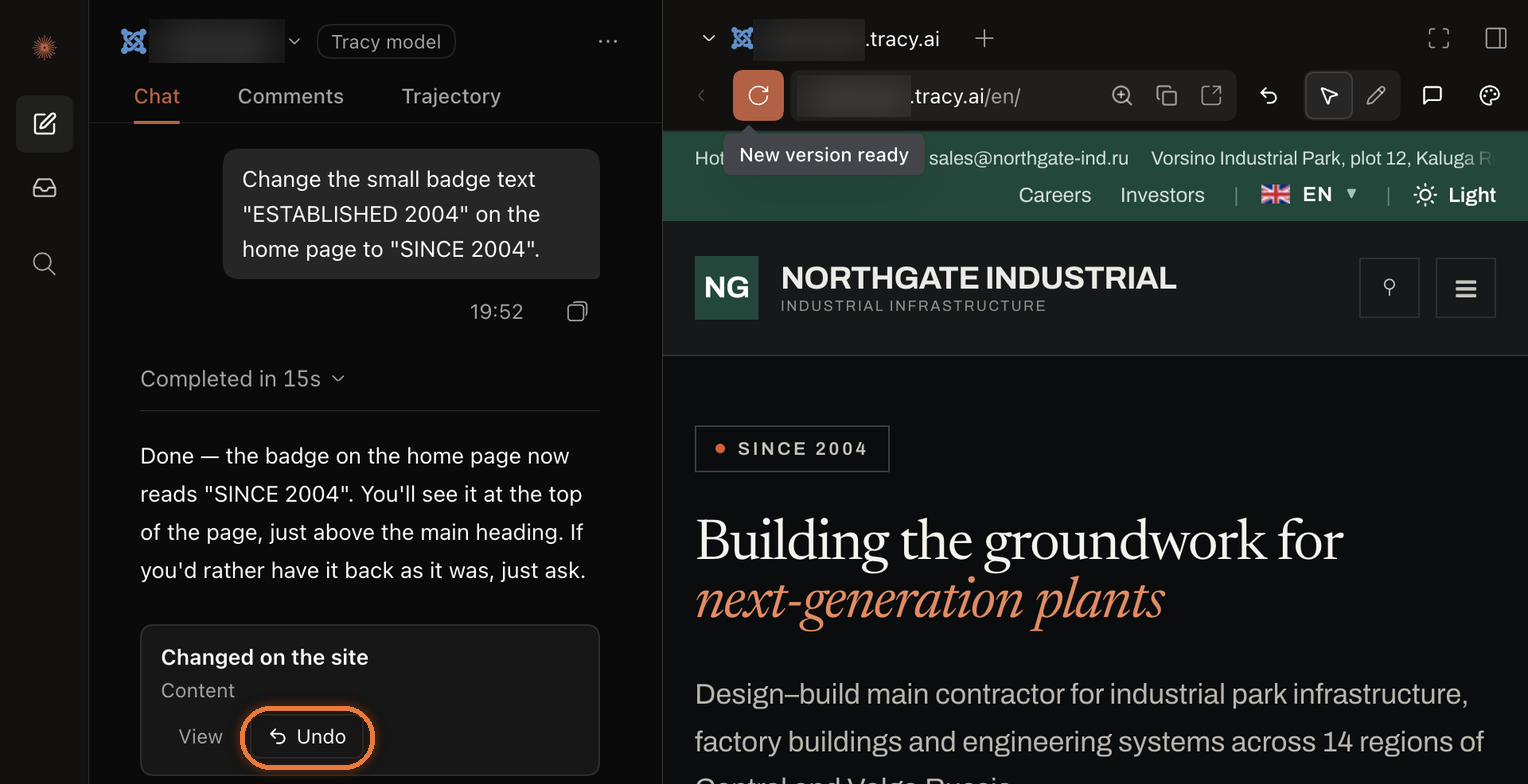Open the website hamburger menu

click(x=1466, y=288)
